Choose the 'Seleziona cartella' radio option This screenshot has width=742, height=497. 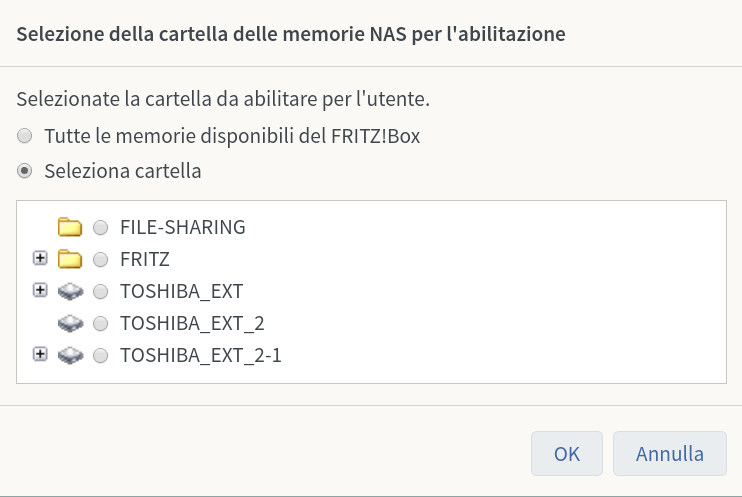[x=25, y=171]
